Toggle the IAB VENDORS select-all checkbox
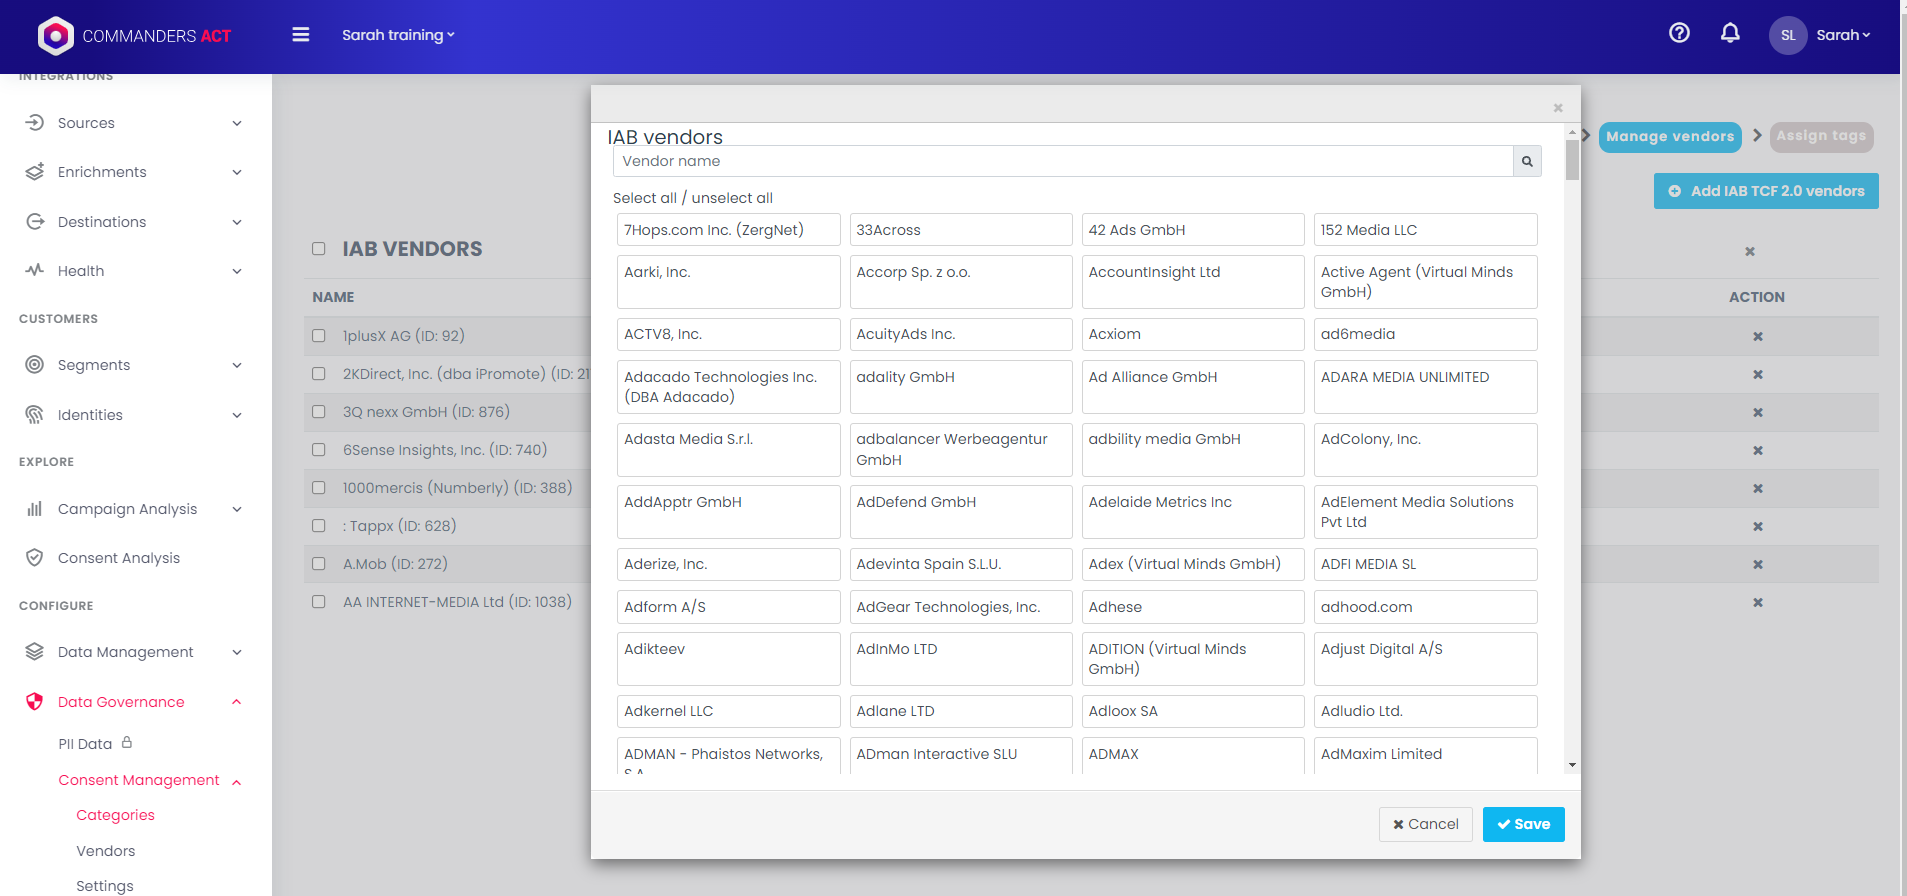The width and height of the screenshot is (1907, 896). point(319,249)
